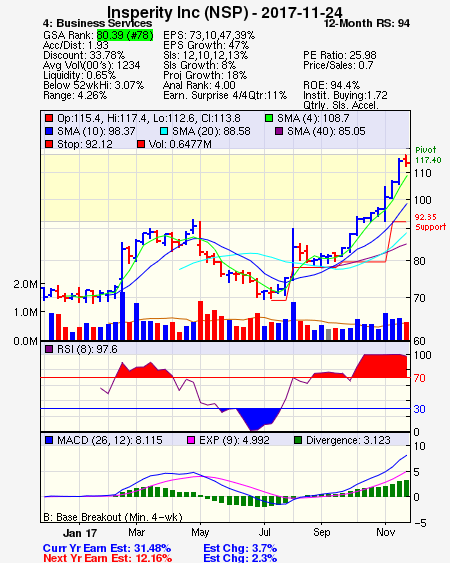This screenshot has width=450, height=563.
Task: Click the EPS Growth: 47% entry
Action: 206,45
